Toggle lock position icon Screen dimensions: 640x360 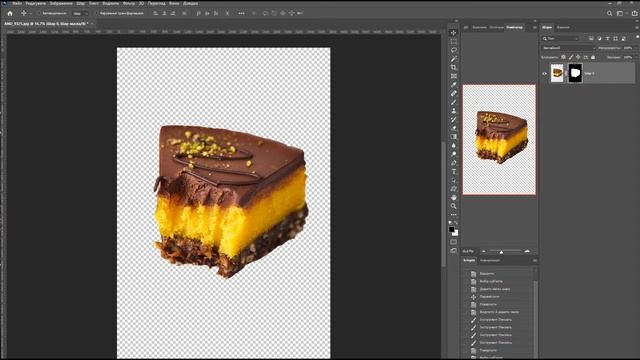[x=578, y=58]
